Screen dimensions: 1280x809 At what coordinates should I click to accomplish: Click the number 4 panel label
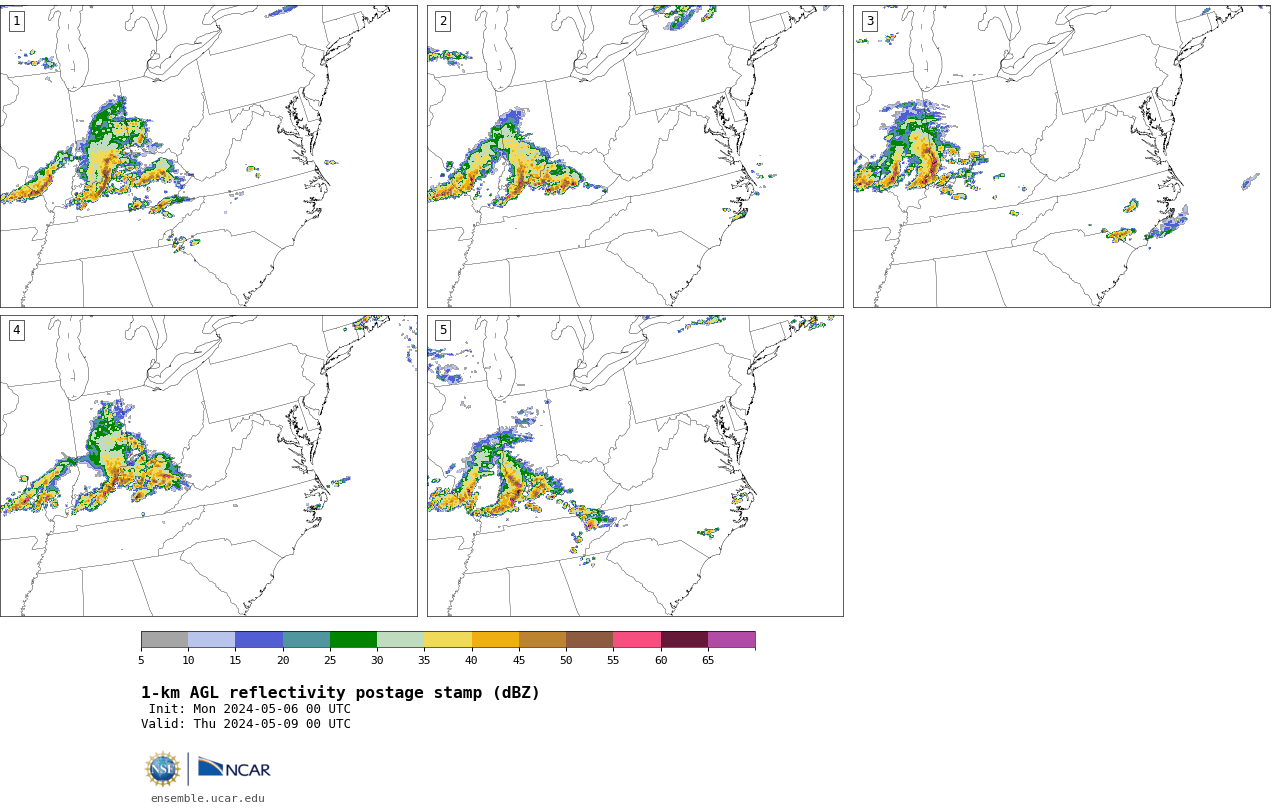coord(16,330)
